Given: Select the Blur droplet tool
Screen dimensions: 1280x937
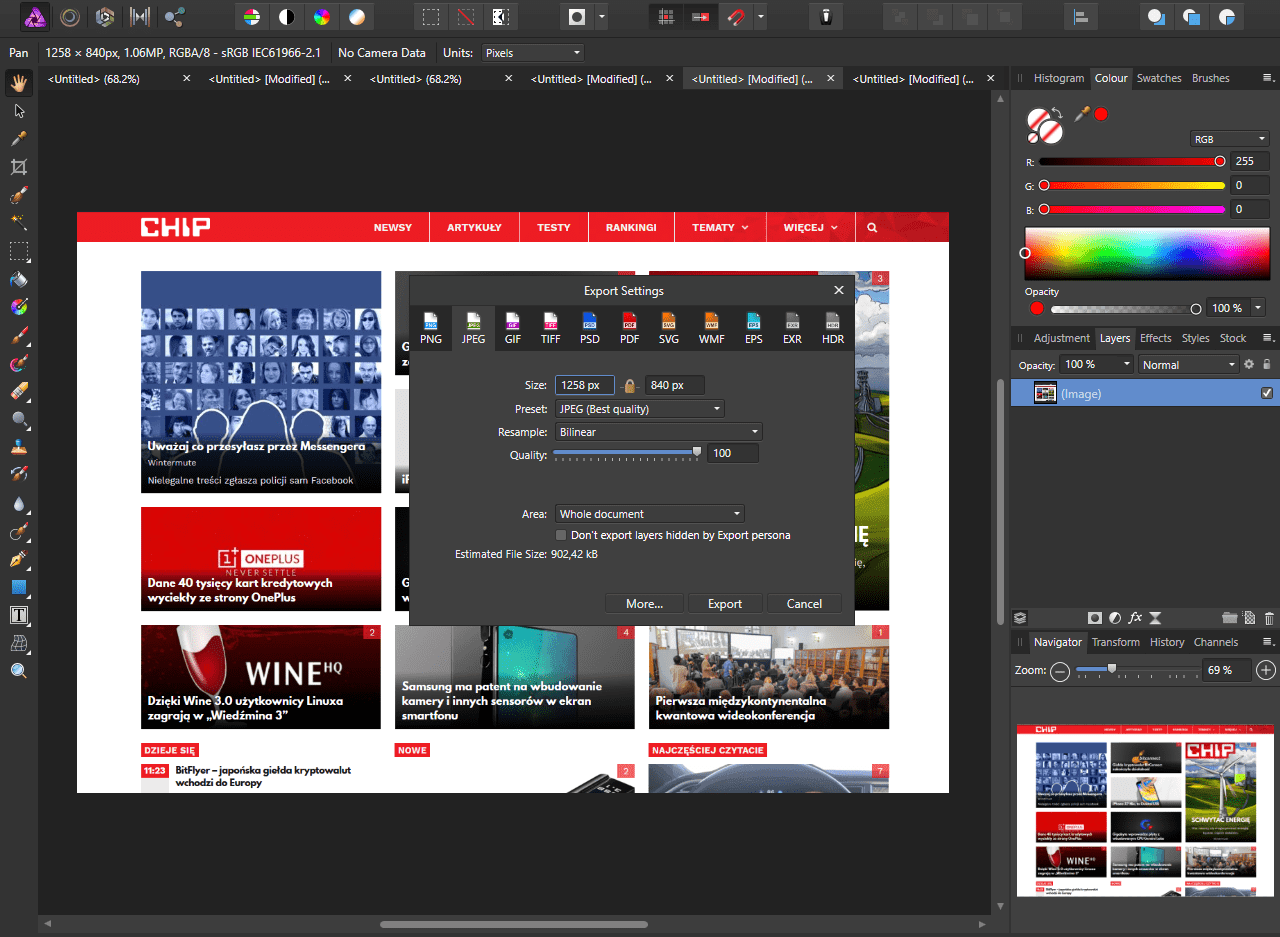Looking at the screenshot, I should pos(18,503).
